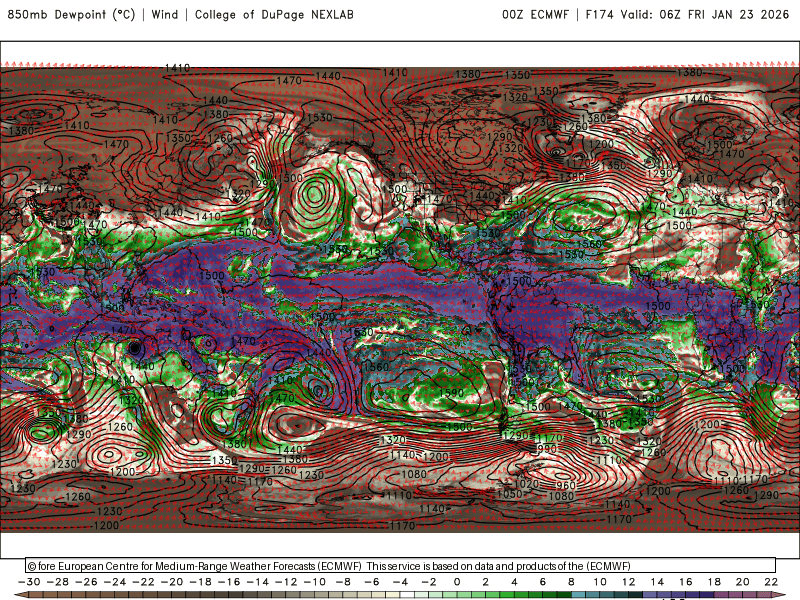Click the 'Wind' label in header
Image resolution: width=800 pixels, height=600 pixels.
tap(165, 14)
